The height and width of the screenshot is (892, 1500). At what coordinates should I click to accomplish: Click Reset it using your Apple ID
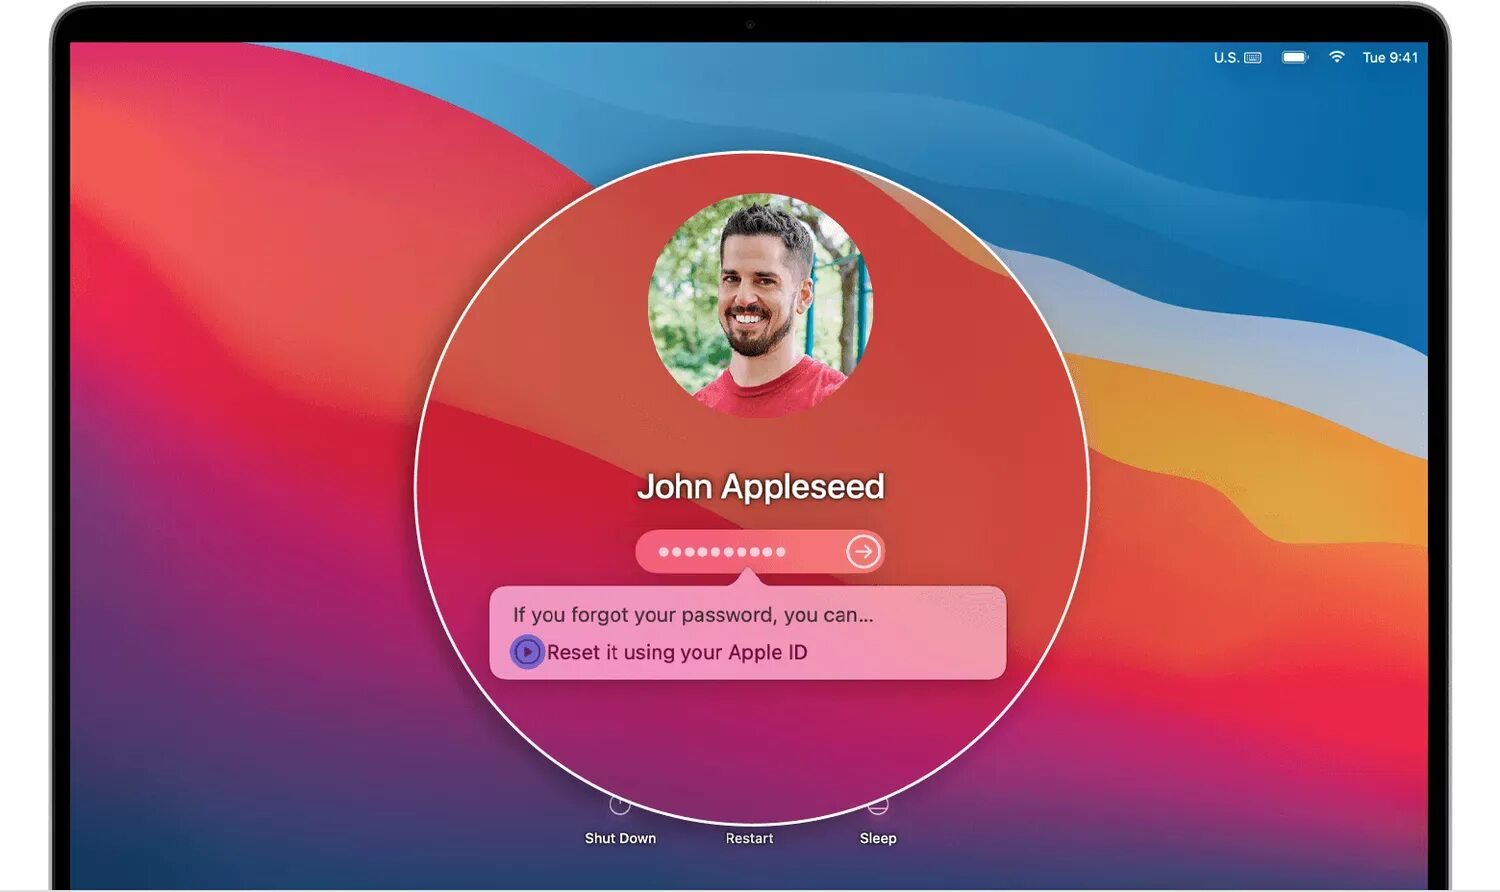677,652
